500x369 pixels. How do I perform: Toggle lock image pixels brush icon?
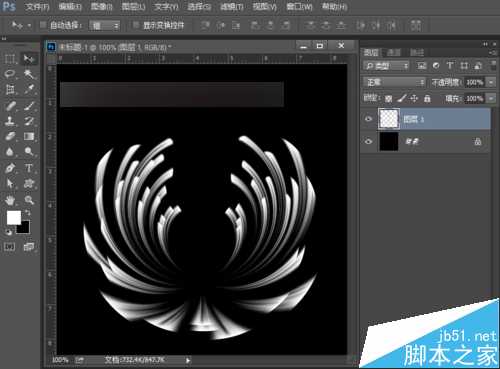(x=402, y=98)
